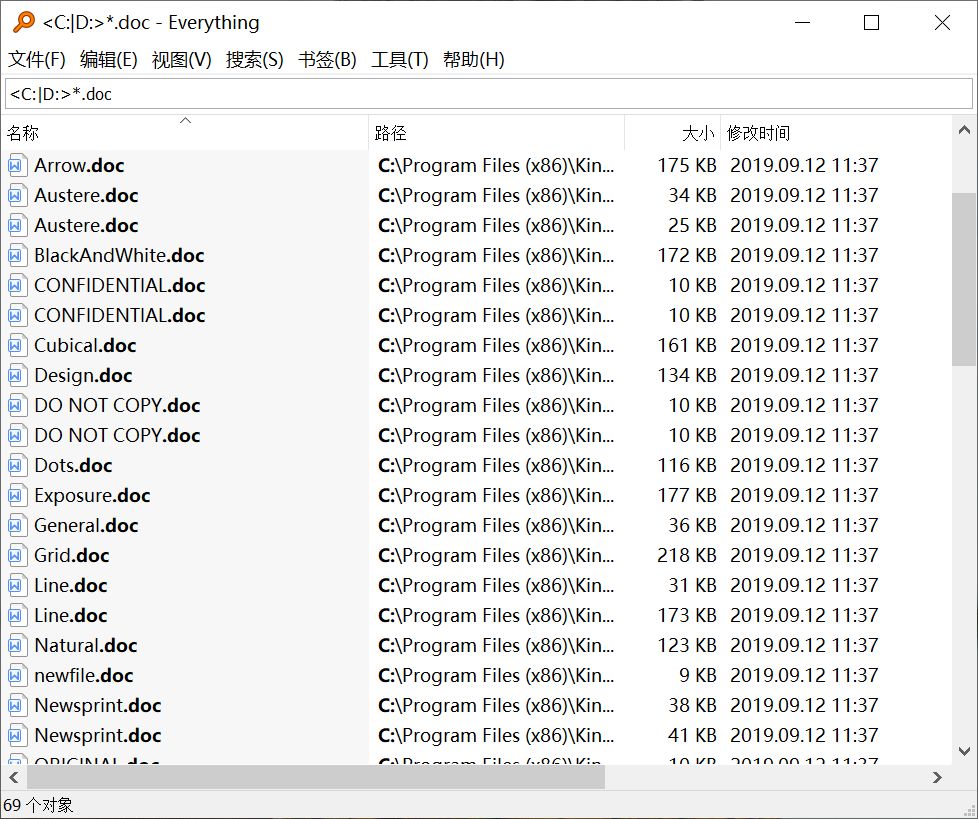
Task: Open the 书签(B) menu
Action: (x=327, y=60)
